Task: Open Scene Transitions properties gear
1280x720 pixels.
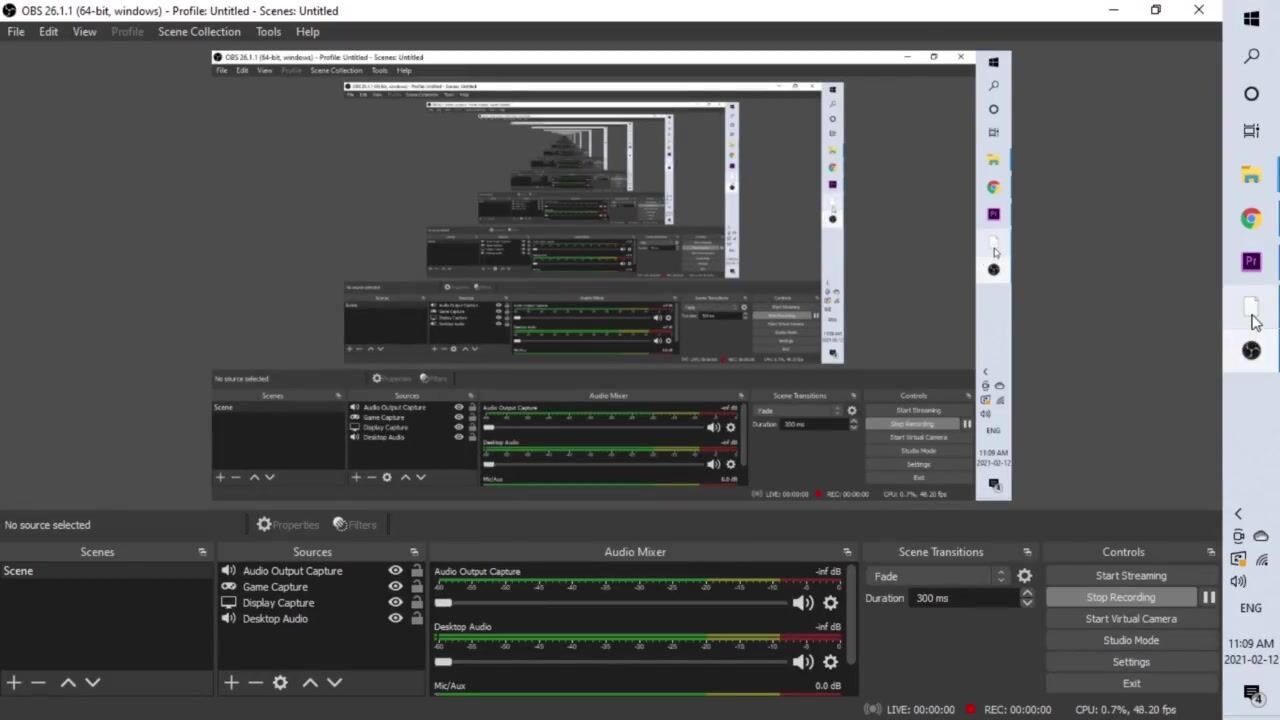Action: [1024, 576]
